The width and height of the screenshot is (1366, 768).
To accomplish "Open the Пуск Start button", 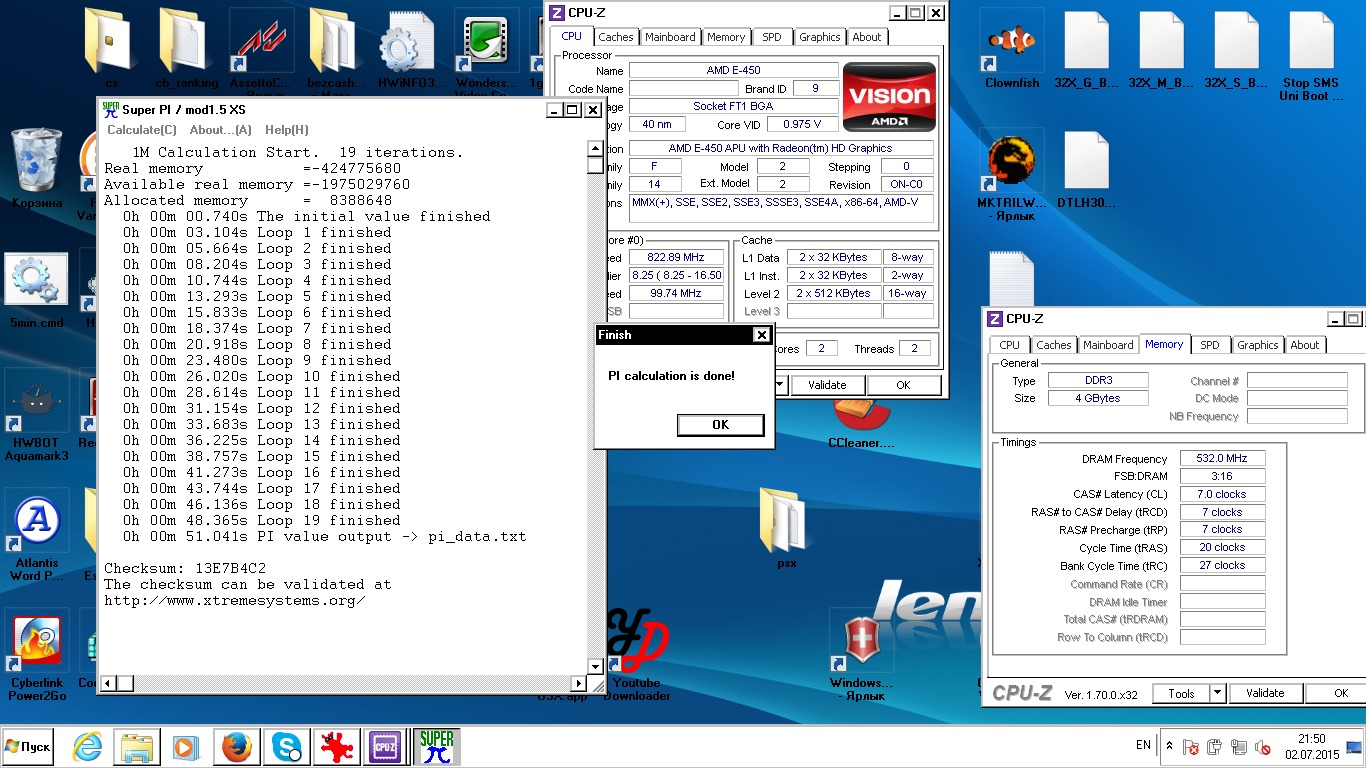I will [x=28, y=747].
